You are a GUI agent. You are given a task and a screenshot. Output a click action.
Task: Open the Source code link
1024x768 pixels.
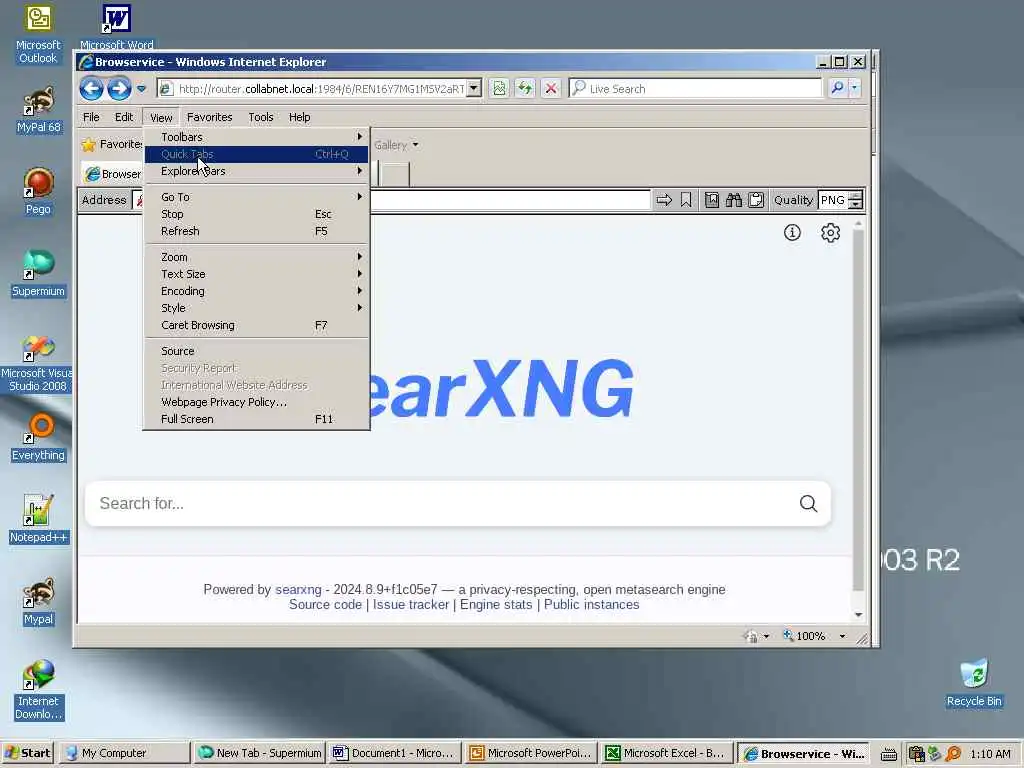[x=325, y=605]
